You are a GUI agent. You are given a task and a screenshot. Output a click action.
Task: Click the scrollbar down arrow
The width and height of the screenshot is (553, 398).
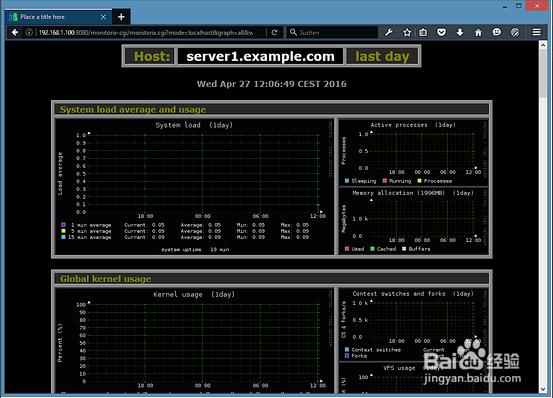(543, 389)
